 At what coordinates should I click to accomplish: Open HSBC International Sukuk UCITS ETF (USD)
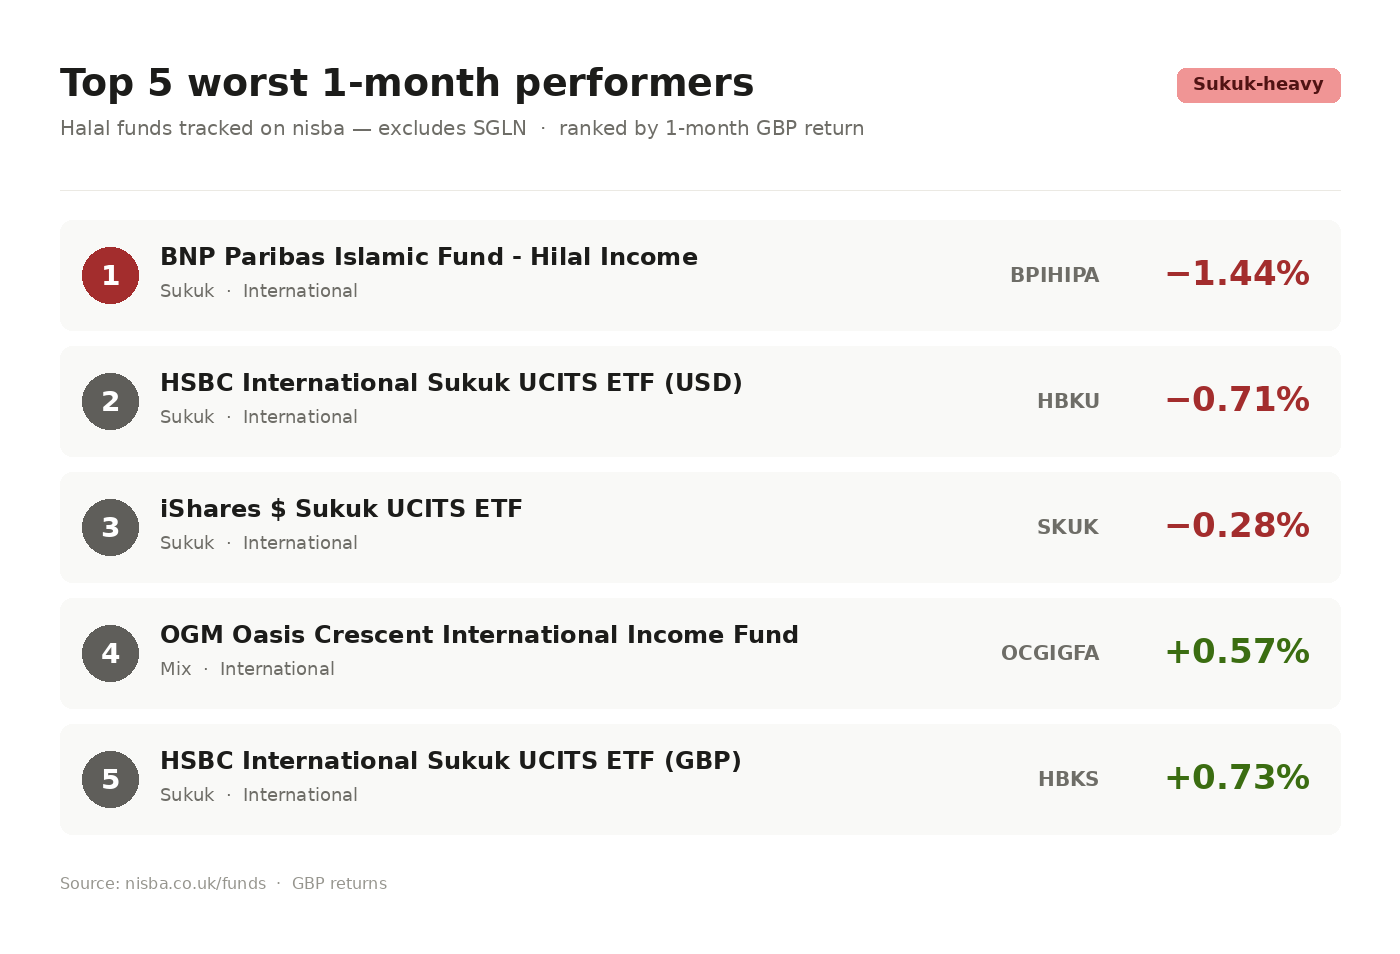[450, 383]
